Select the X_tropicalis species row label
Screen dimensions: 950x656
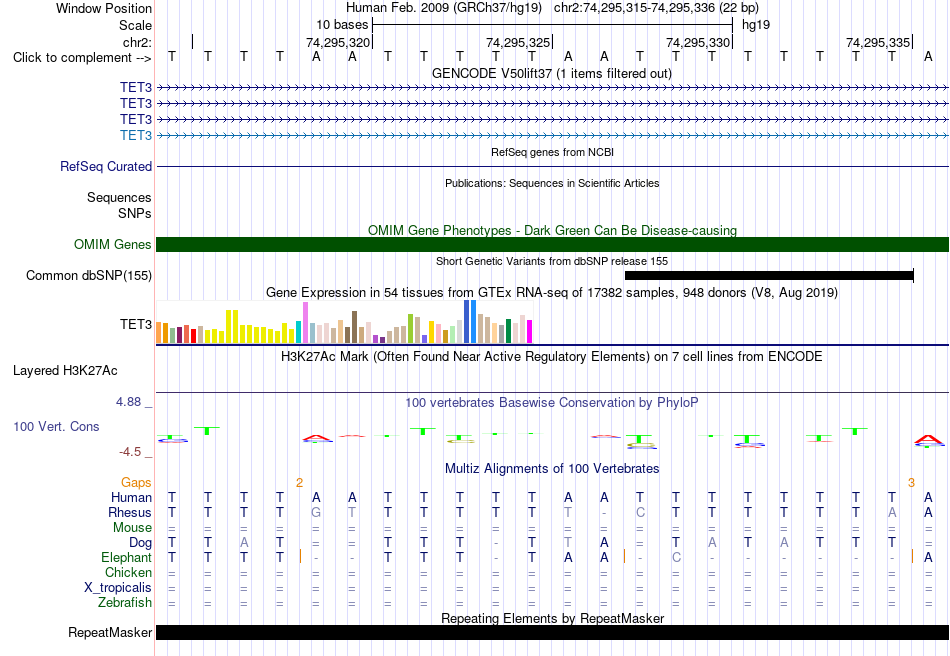pyautogui.click(x=118, y=588)
